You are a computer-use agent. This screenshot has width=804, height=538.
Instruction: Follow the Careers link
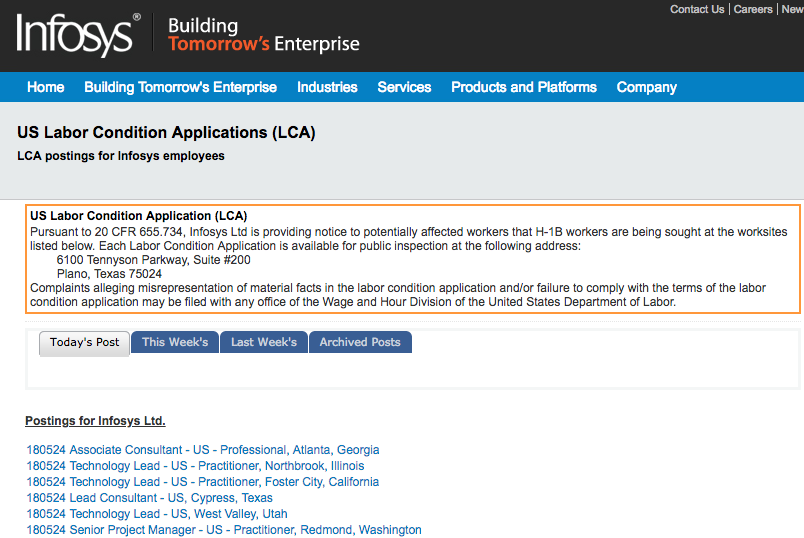753,9
